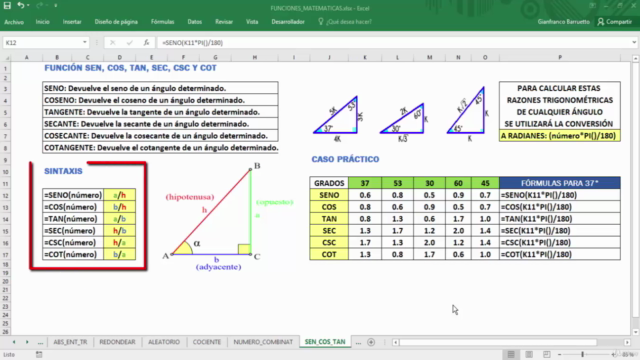Open the Revisar ribbon tab
This screenshot has height=360, width=640.
(x=224, y=22)
